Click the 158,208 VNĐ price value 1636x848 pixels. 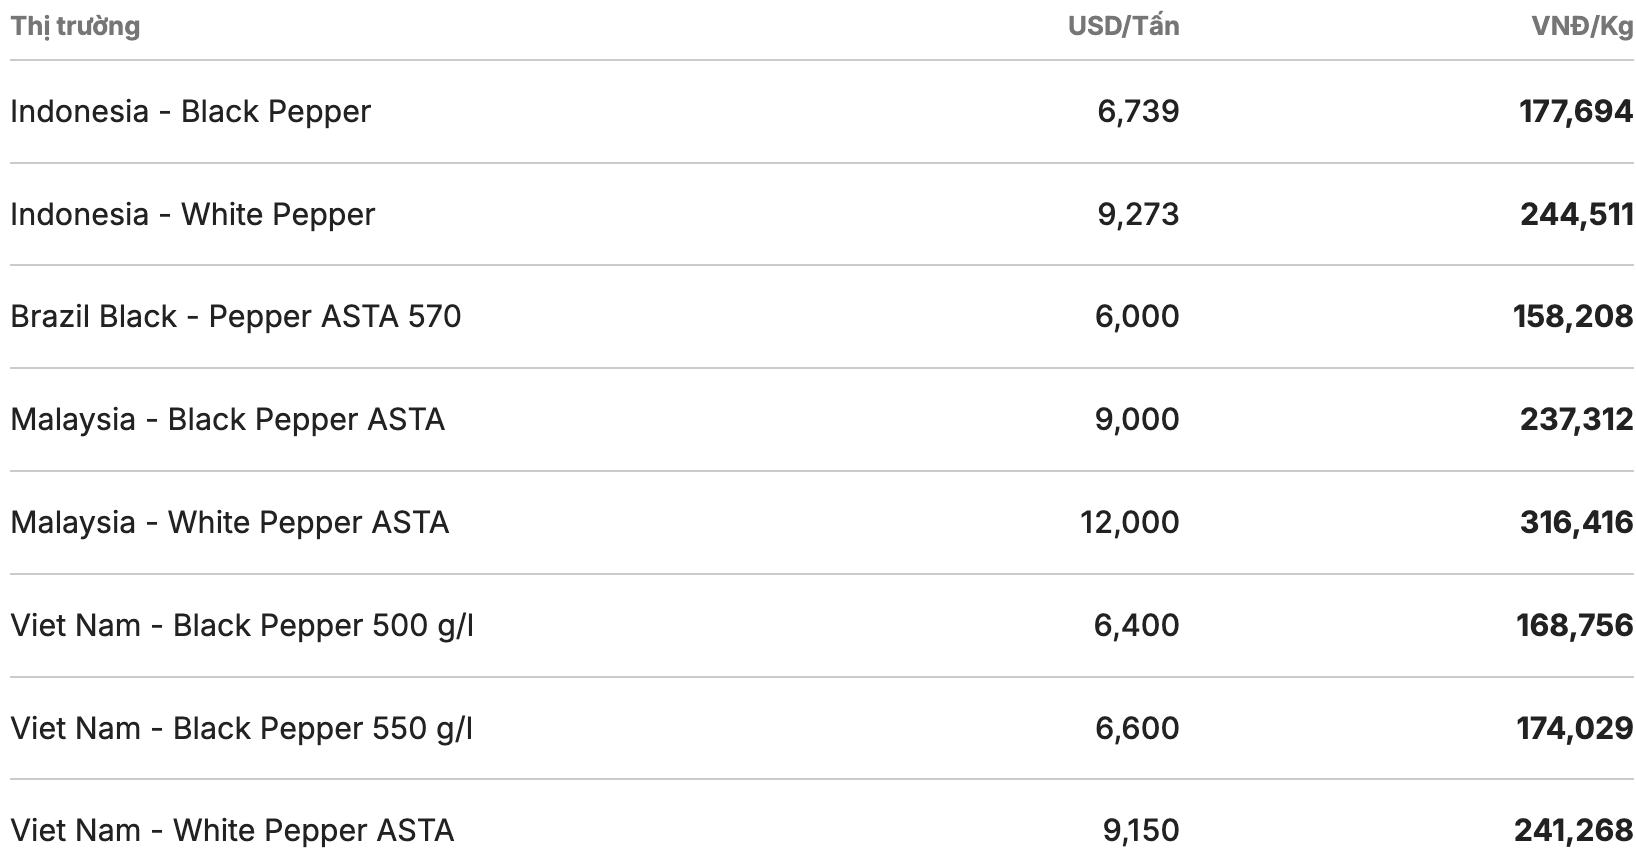(x=1573, y=316)
